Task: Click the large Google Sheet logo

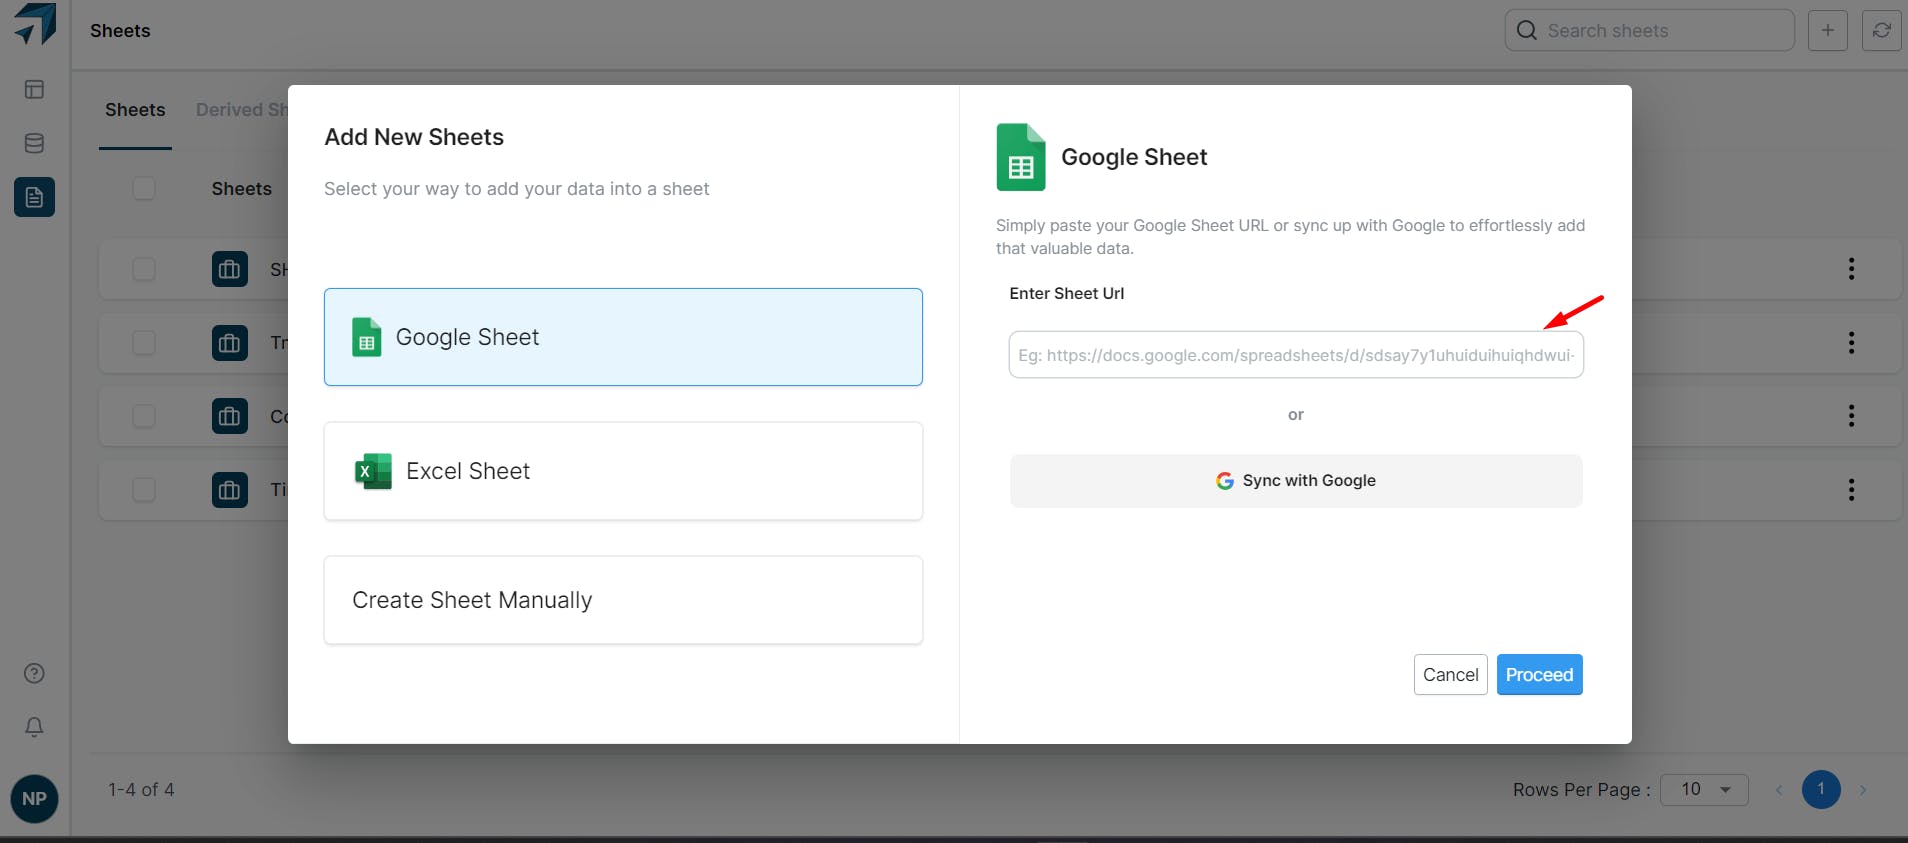Action: click(x=1021, y=157)
